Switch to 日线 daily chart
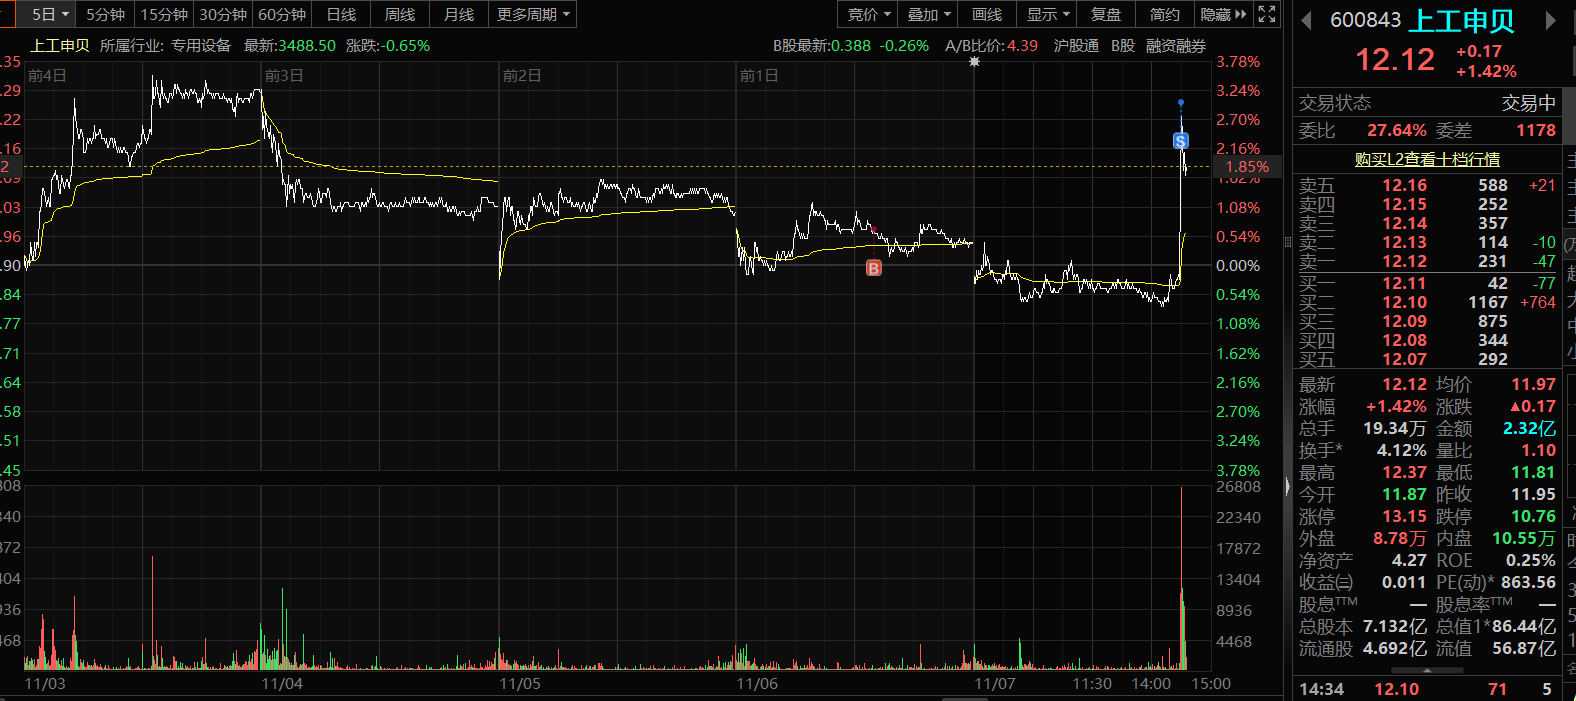The height and width of the screenshot is (701, 1576). pos(341,14)
